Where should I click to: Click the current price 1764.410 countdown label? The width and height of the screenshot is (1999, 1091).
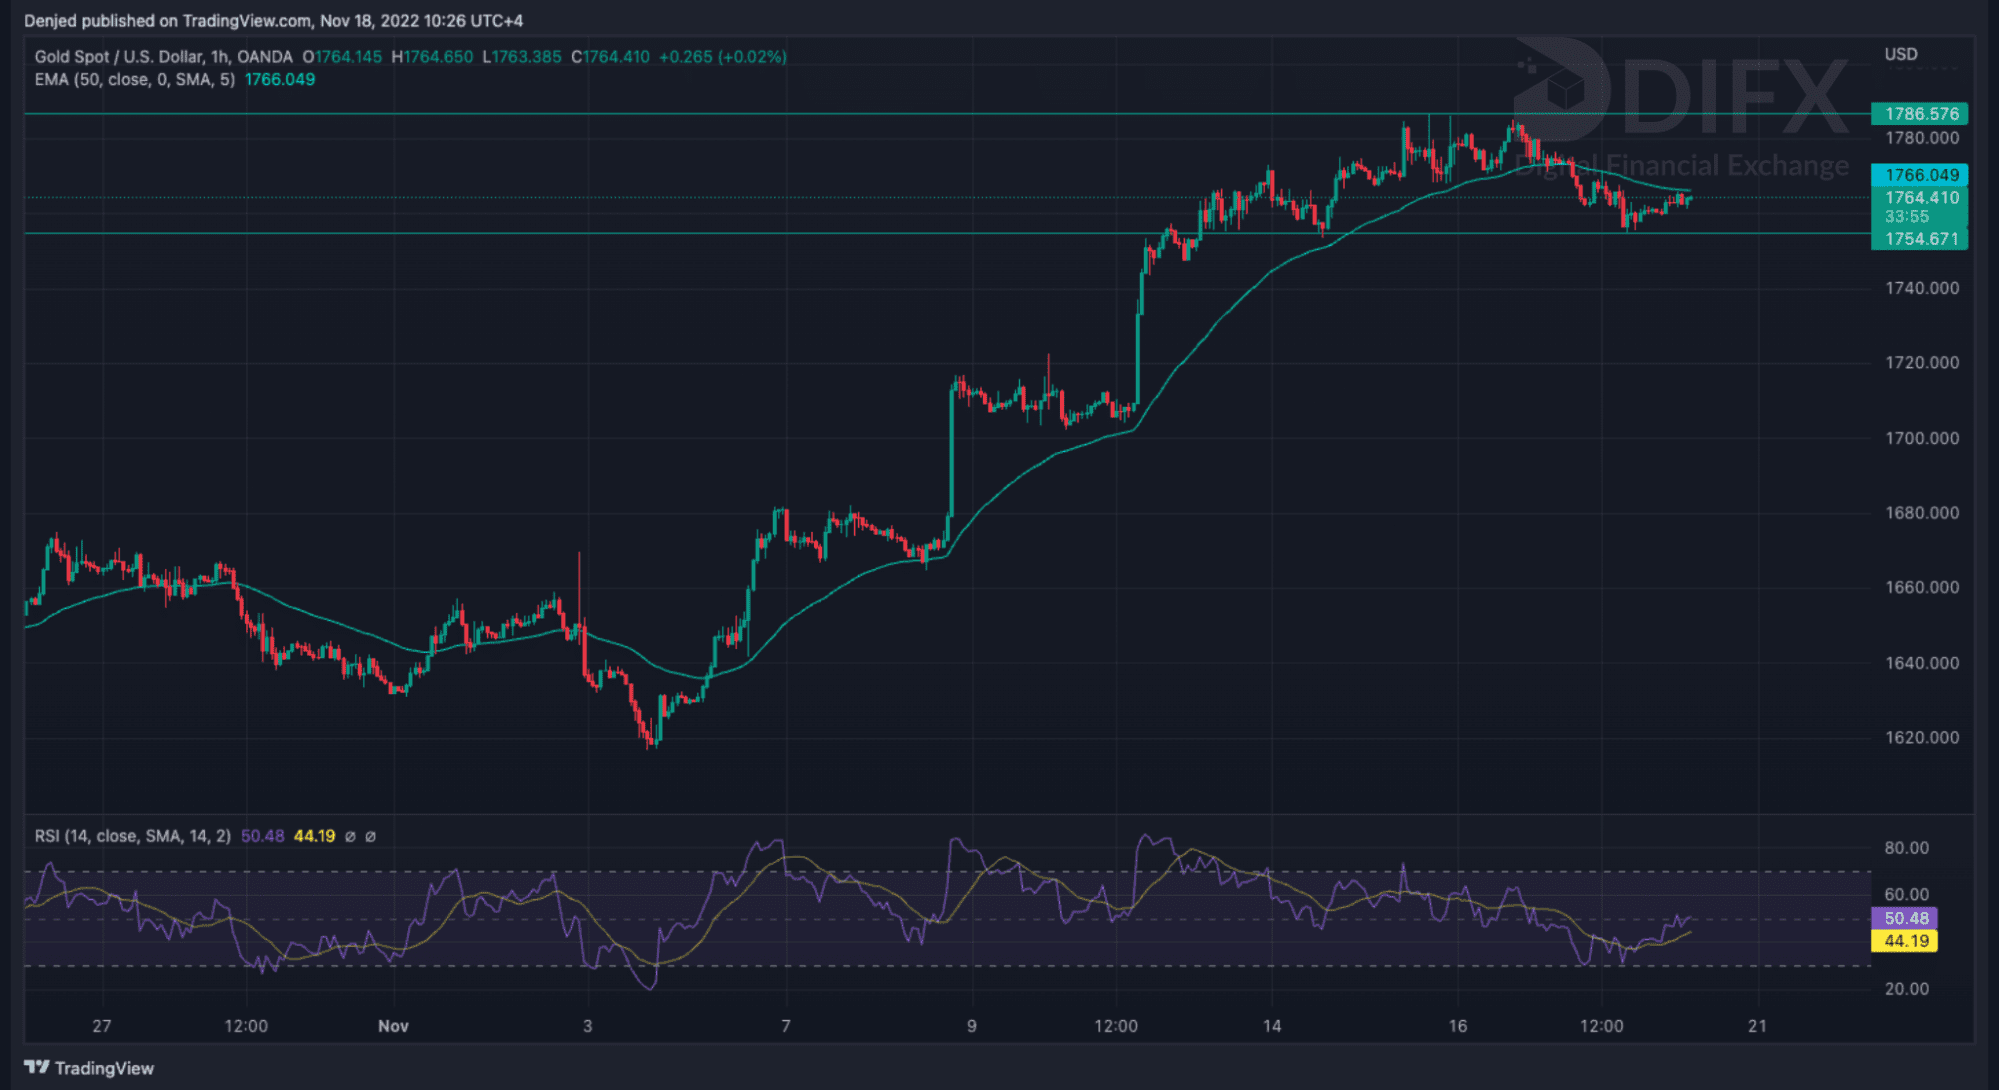(1920, 207)
